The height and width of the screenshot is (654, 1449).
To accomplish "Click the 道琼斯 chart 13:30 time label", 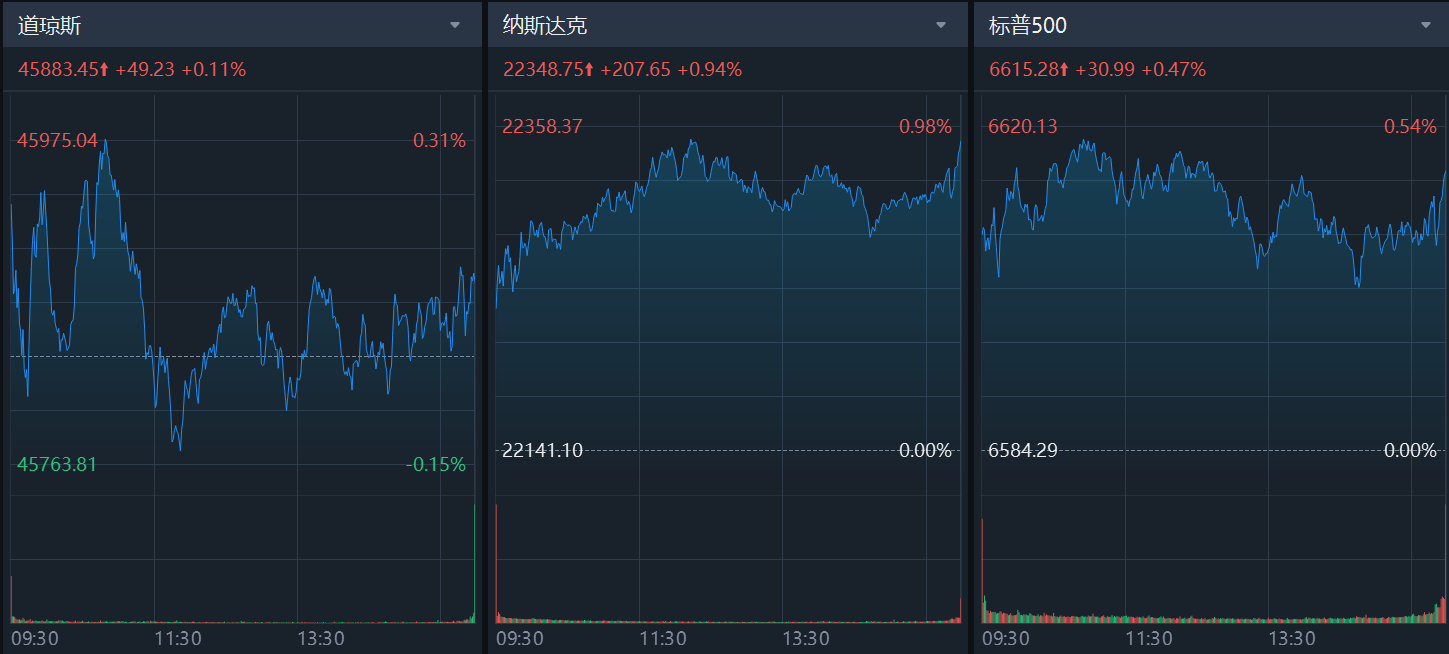I will [x=319, y=638].
